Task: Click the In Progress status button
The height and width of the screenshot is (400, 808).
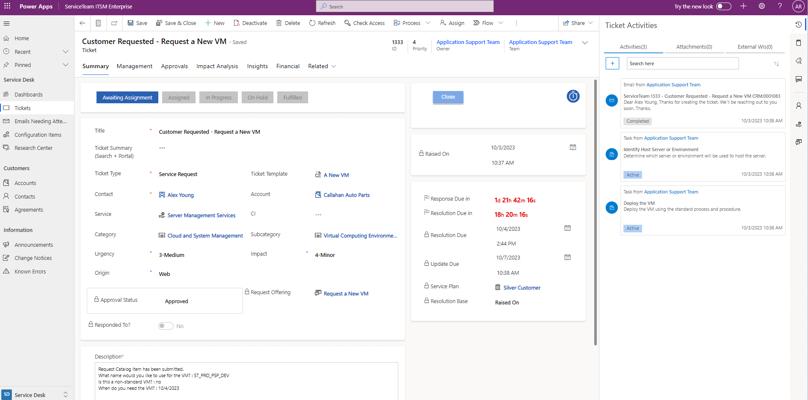Action: point(218,97)
